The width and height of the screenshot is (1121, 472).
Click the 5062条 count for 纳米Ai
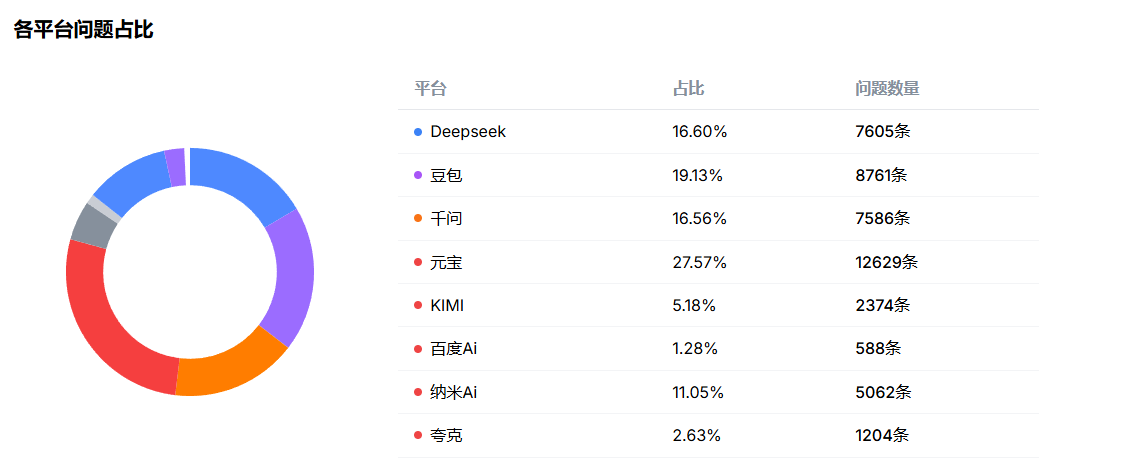point(883,393)
